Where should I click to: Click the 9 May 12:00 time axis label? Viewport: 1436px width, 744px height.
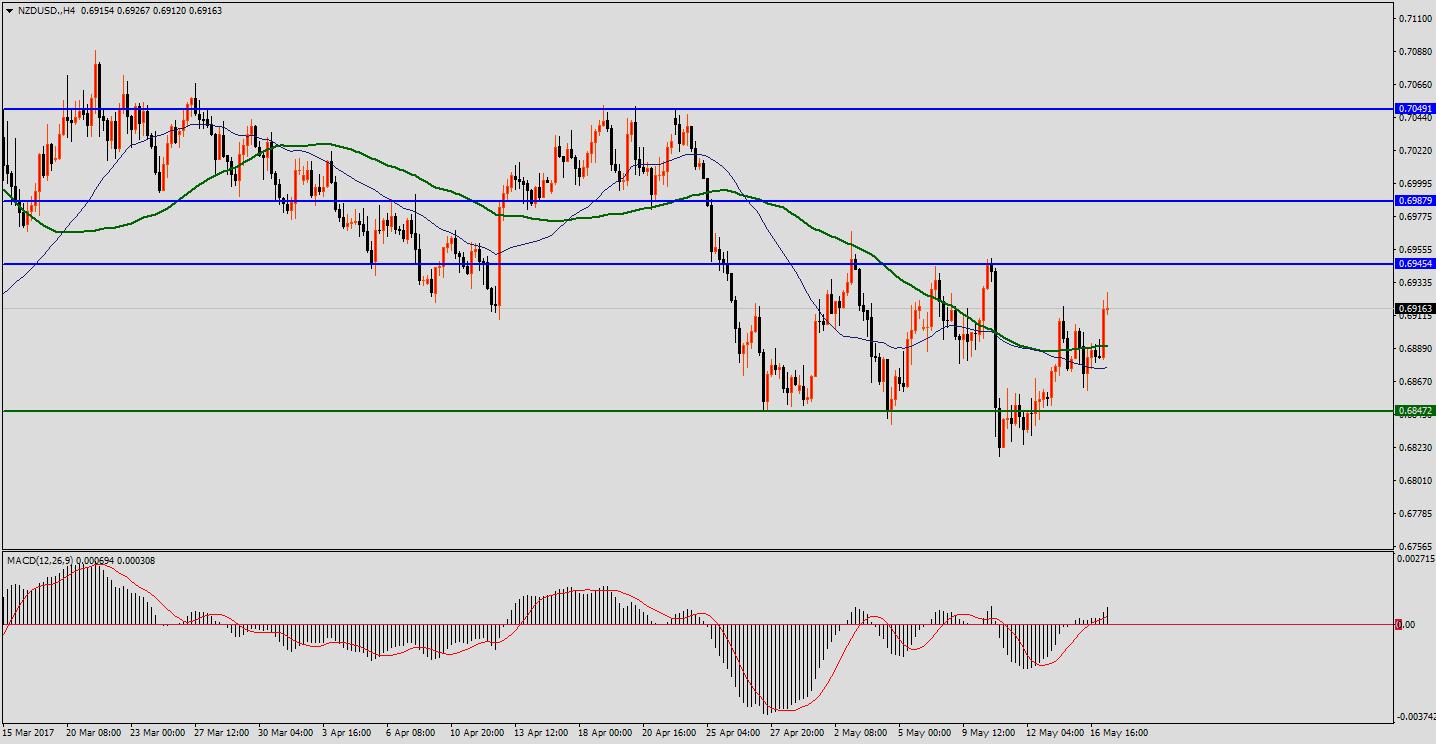click(990, 733)
